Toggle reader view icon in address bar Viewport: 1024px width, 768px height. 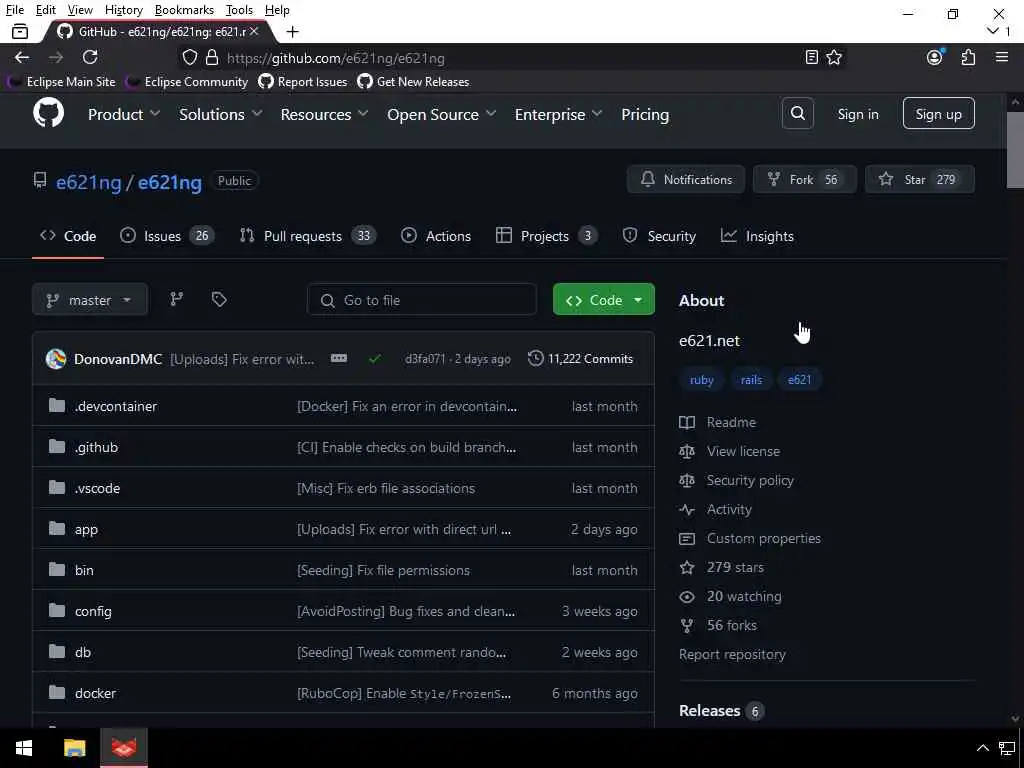coord(811,57)
